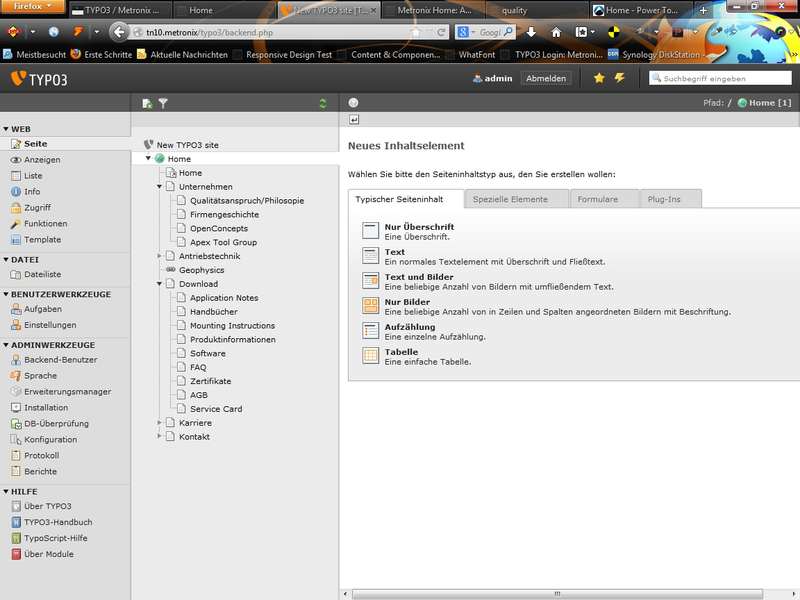
Task: Choose the Text und Bilder content type
Action: [x=419, y=277]
